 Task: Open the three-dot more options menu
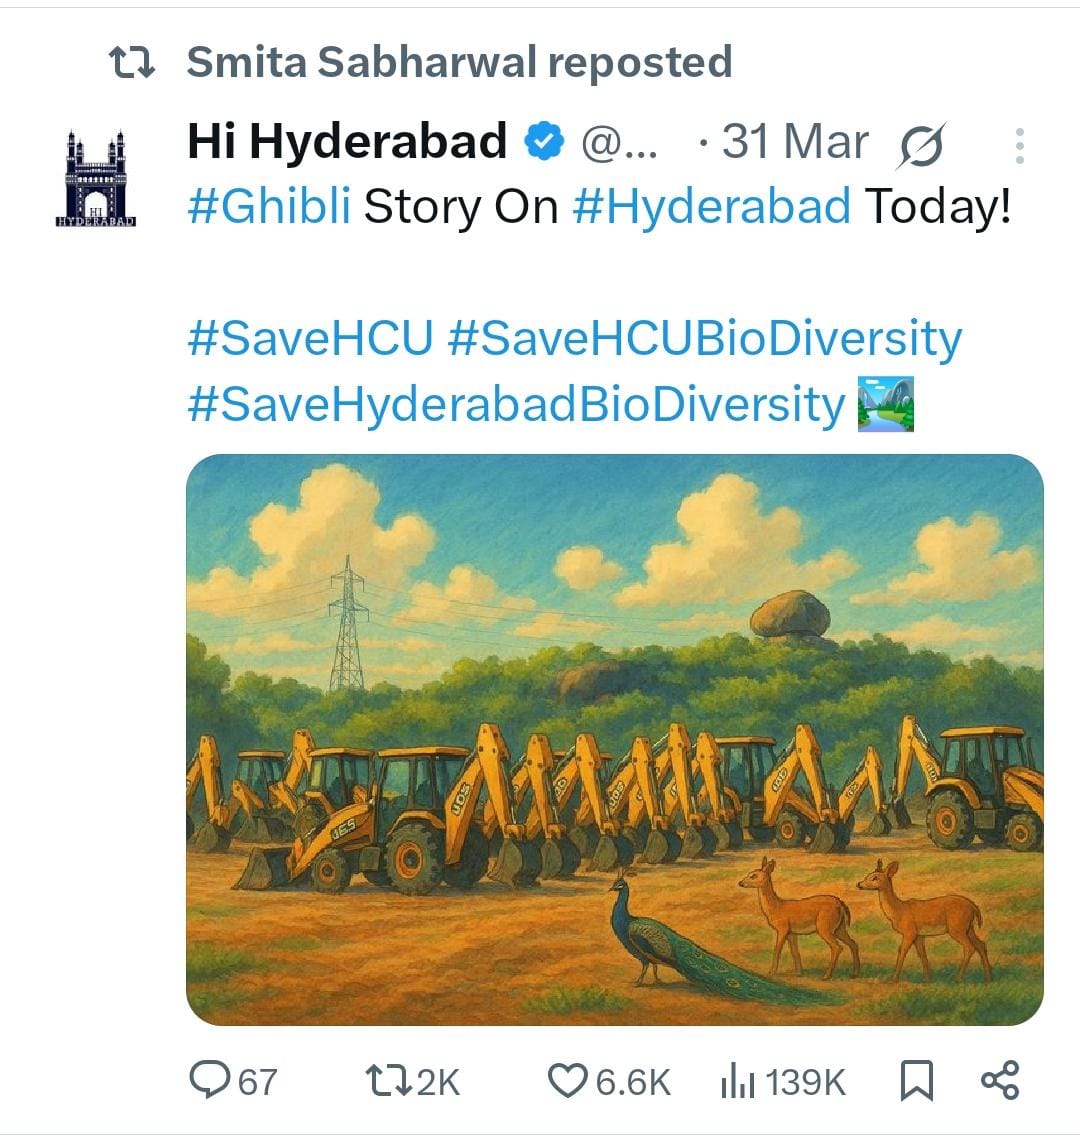(1019, 145)
